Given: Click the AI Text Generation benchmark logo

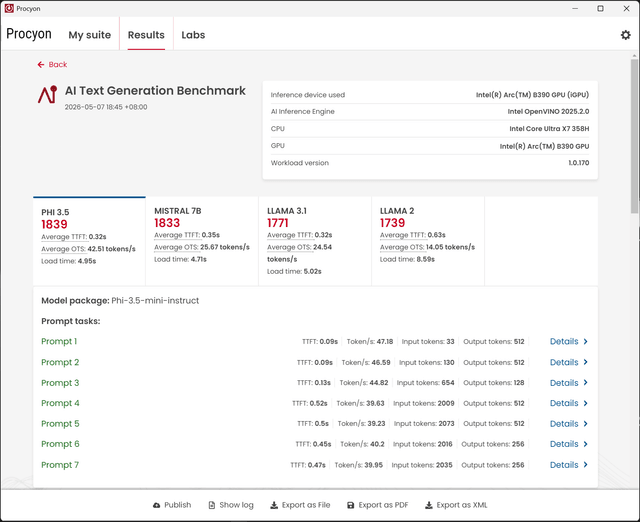Looking at the screenshot, I should (48, 94).
